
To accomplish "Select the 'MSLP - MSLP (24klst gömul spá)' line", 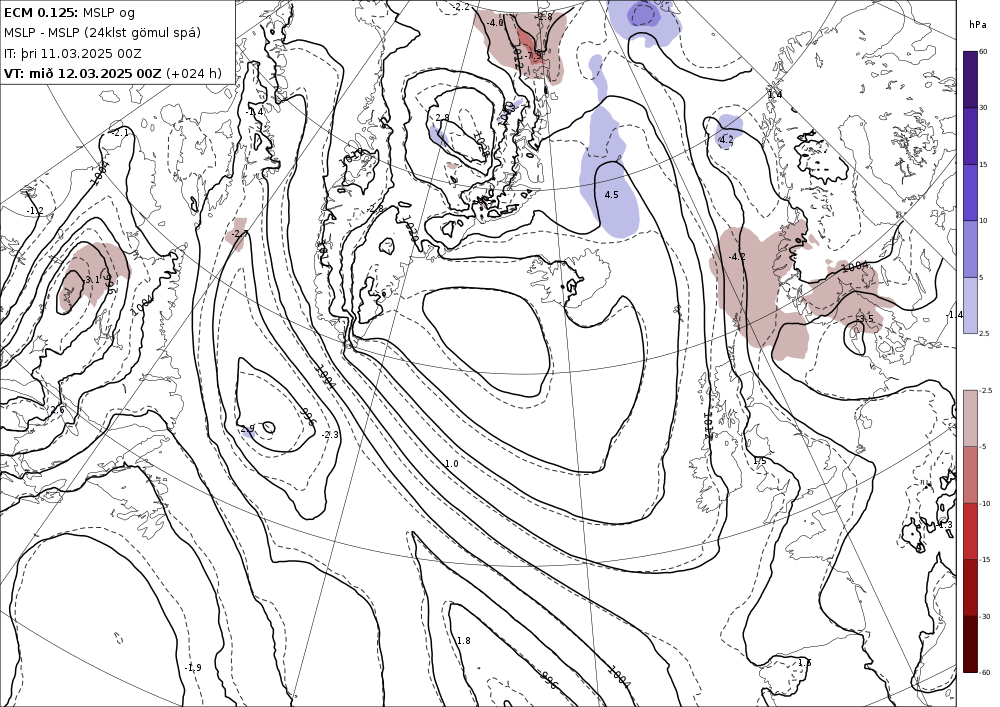I will click(x=102, y=33).
